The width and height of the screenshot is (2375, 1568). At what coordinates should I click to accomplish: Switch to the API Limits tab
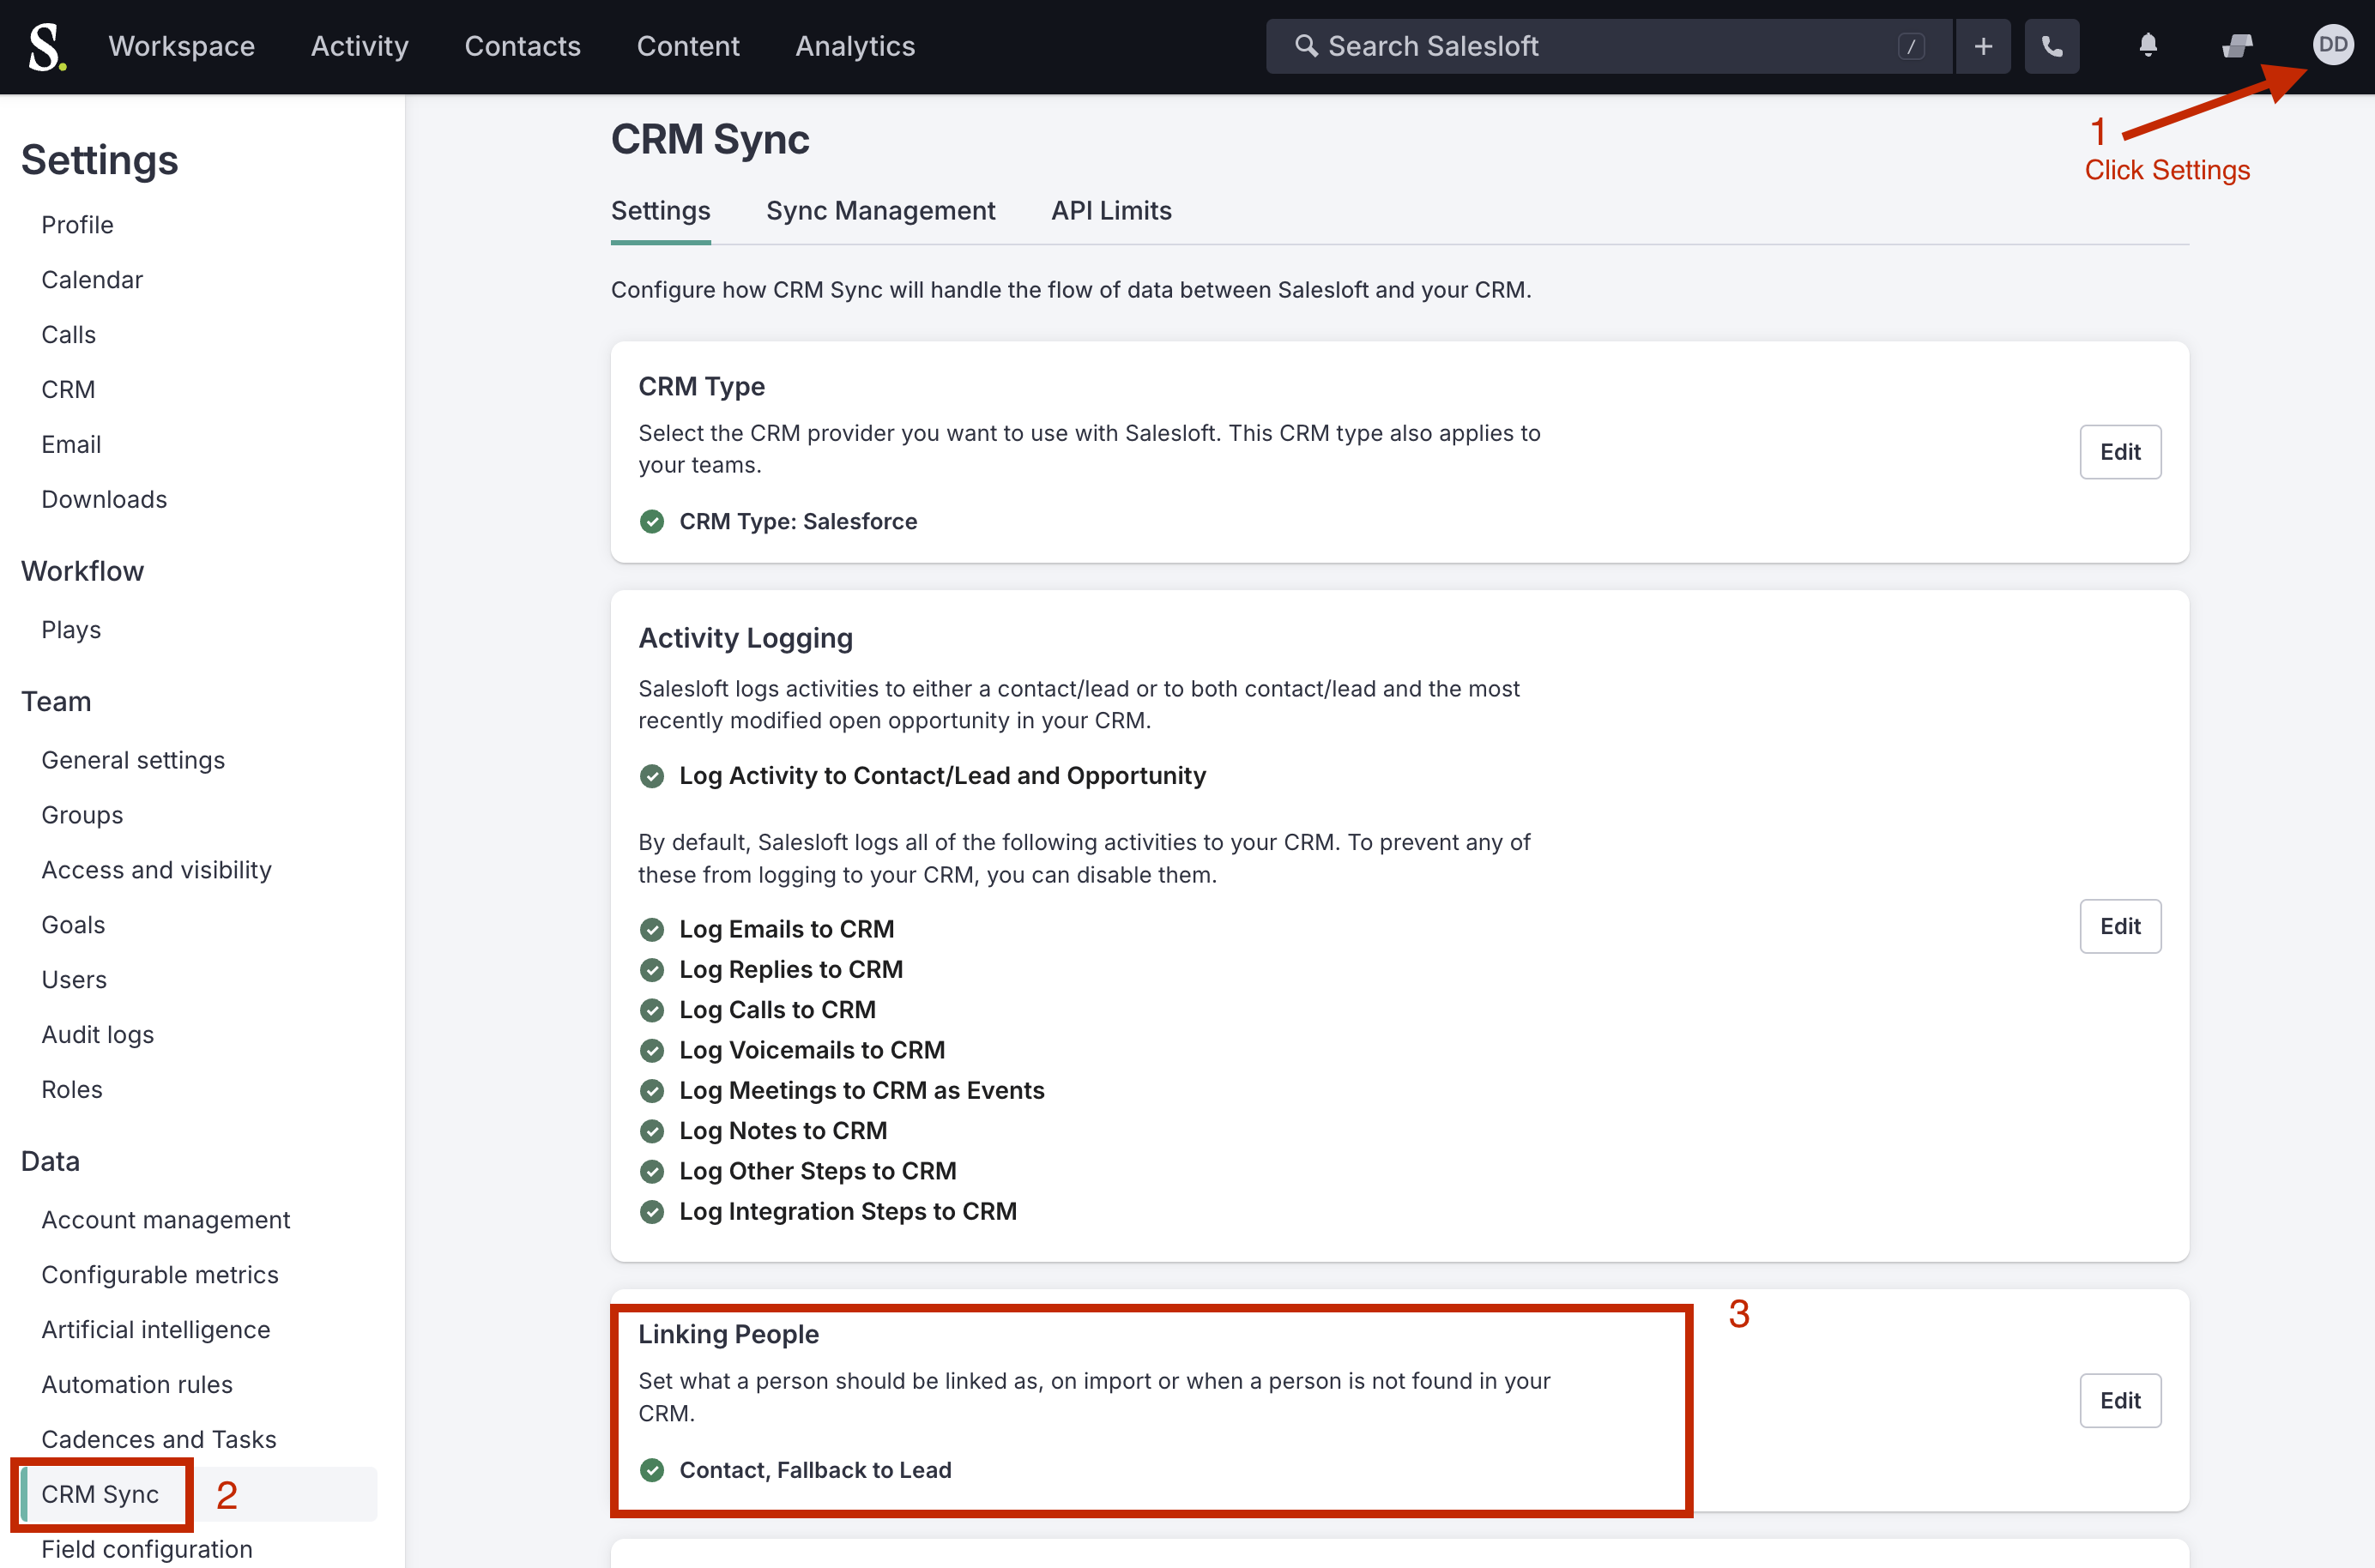click(x=1111, y=211)
